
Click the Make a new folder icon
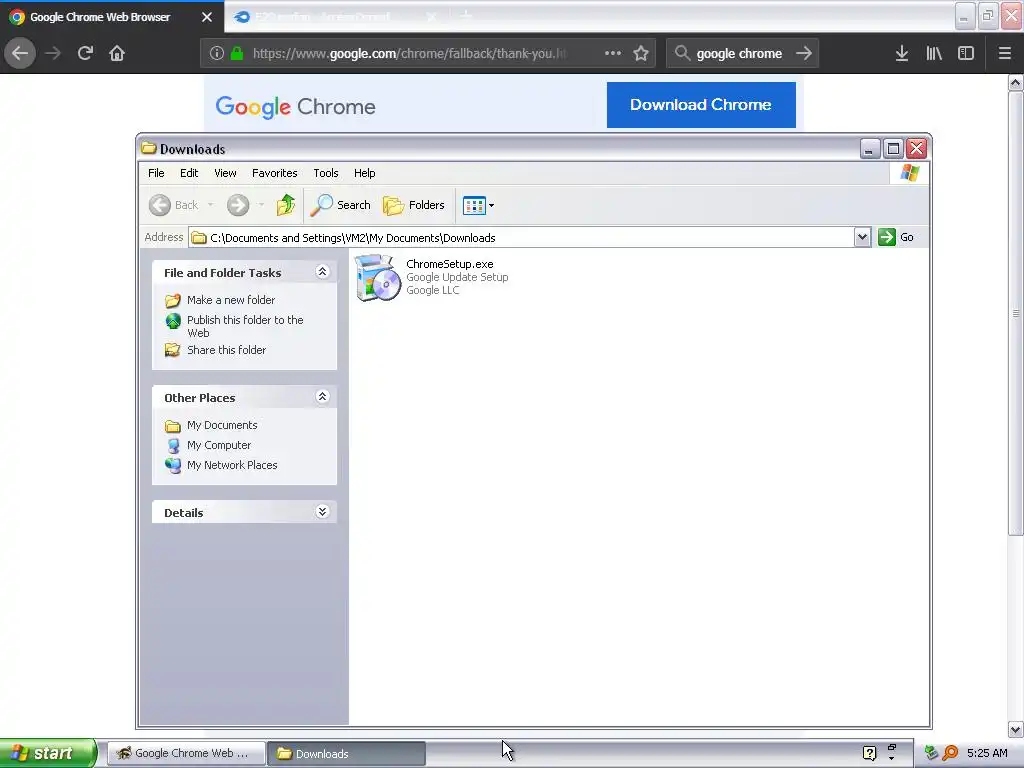point(172,300)
